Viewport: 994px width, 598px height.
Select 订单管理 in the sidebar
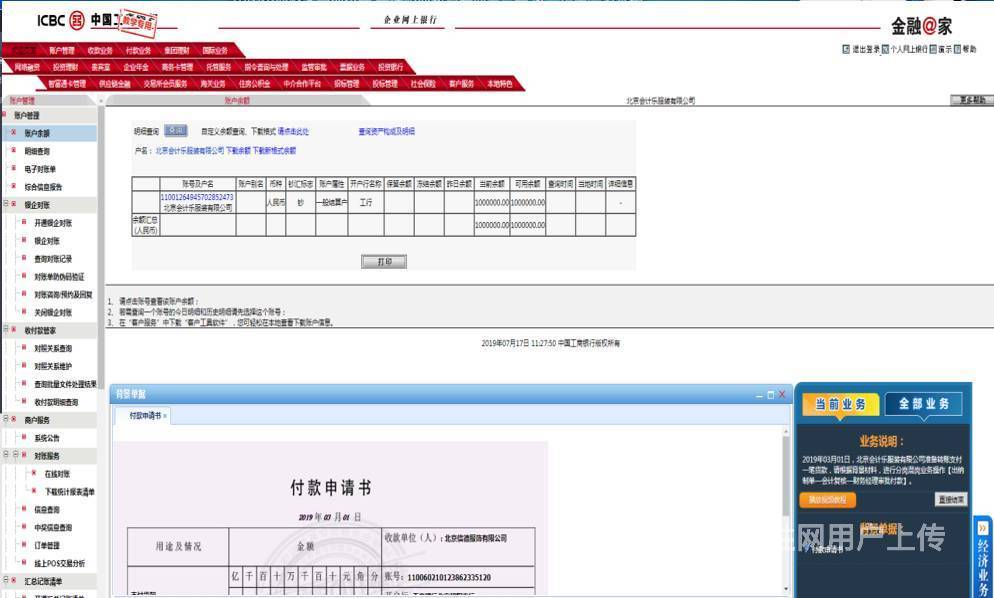click(x=47, y=545)
